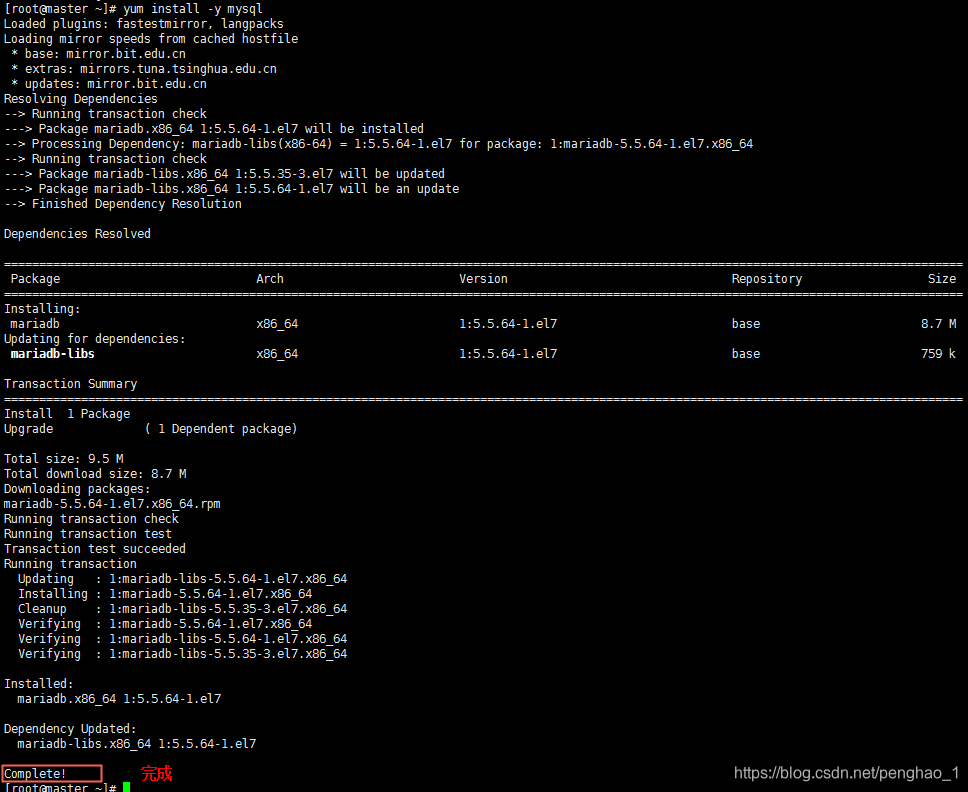The image size is (968, 792).
Task: Click the 'Updating : 1:mariadb-libs-5.5.64' line
Action: [x=183, y=579]
